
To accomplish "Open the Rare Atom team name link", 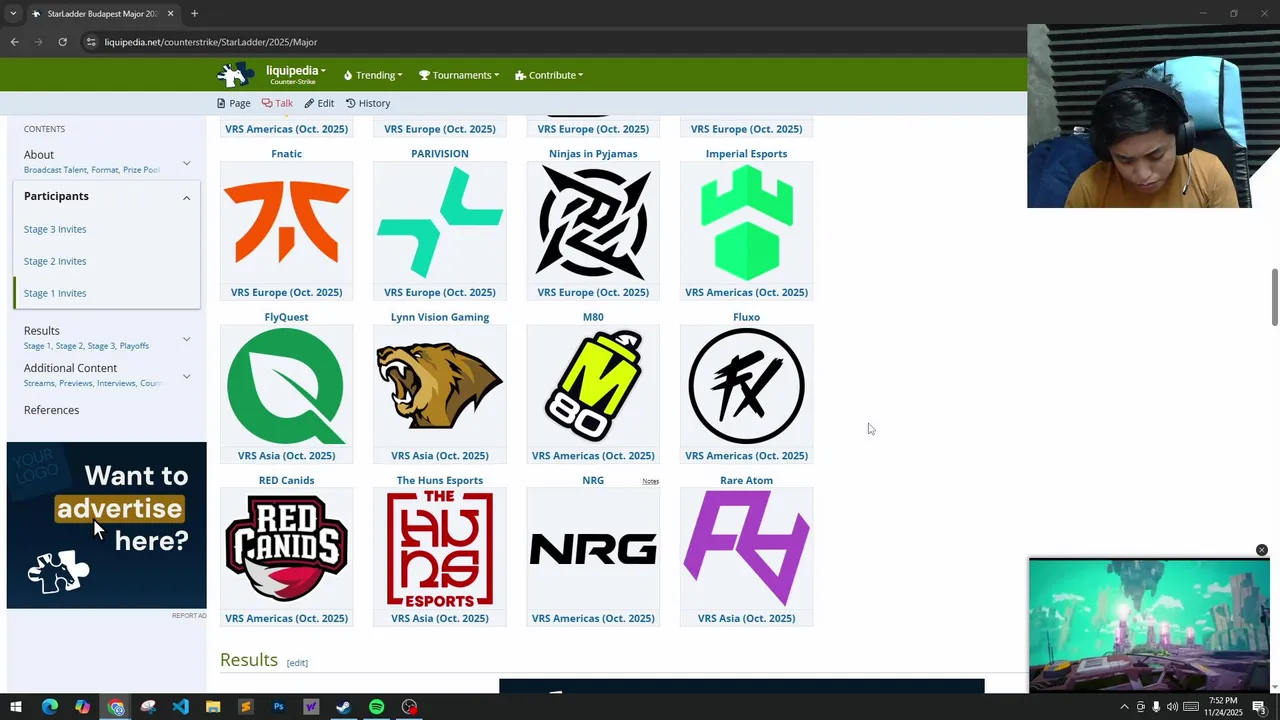I will point(746,480).
